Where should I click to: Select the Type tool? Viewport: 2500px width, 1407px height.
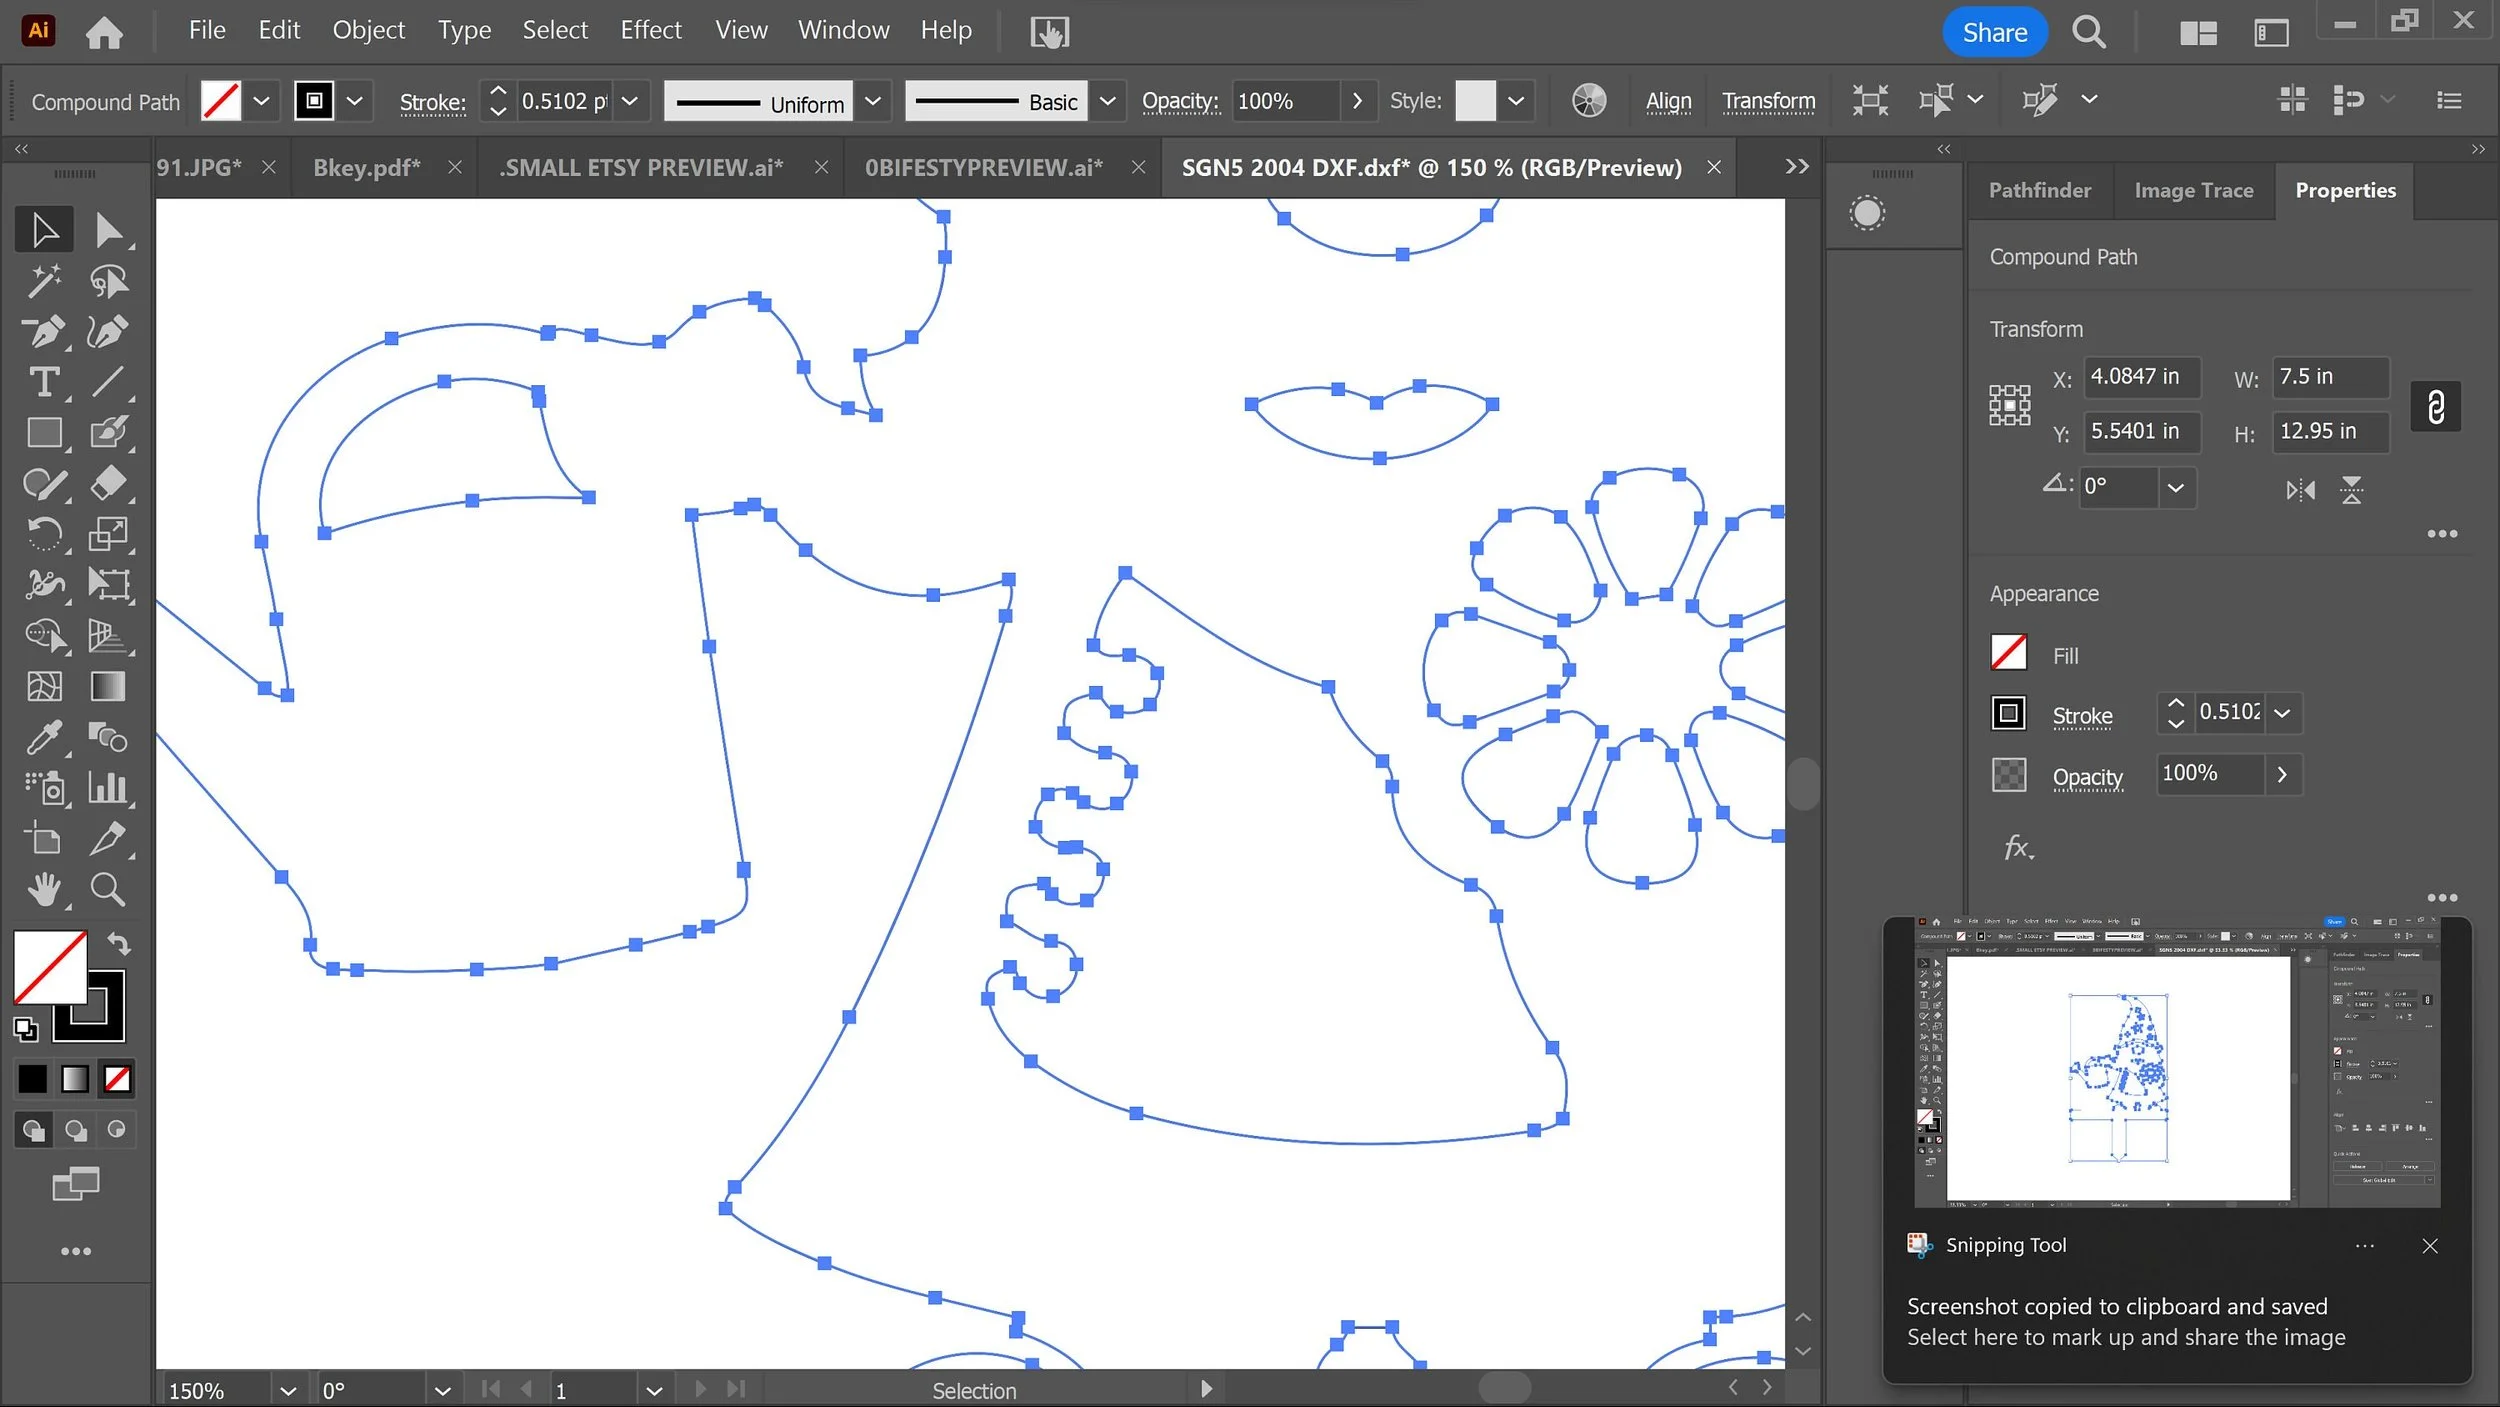(44, 382)
